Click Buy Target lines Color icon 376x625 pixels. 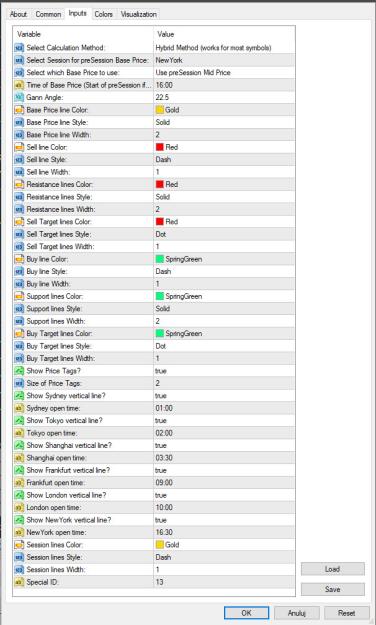coord(19,333)
